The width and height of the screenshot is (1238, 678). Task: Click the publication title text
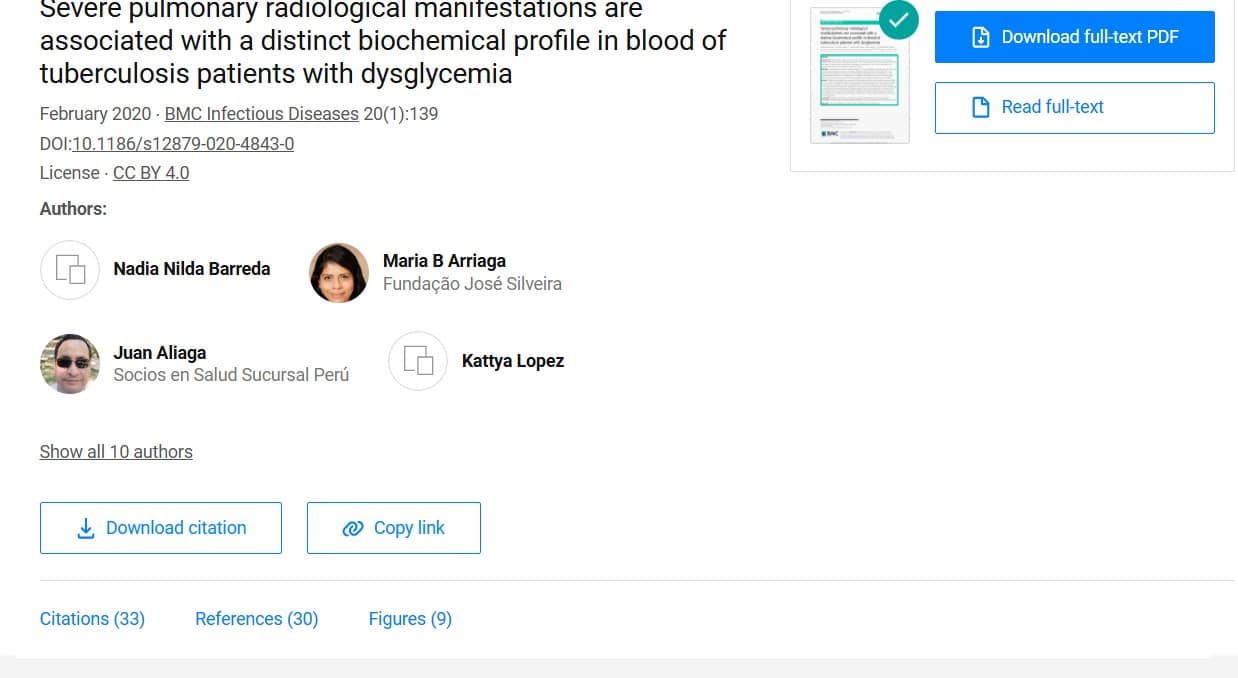coord(383,42)
